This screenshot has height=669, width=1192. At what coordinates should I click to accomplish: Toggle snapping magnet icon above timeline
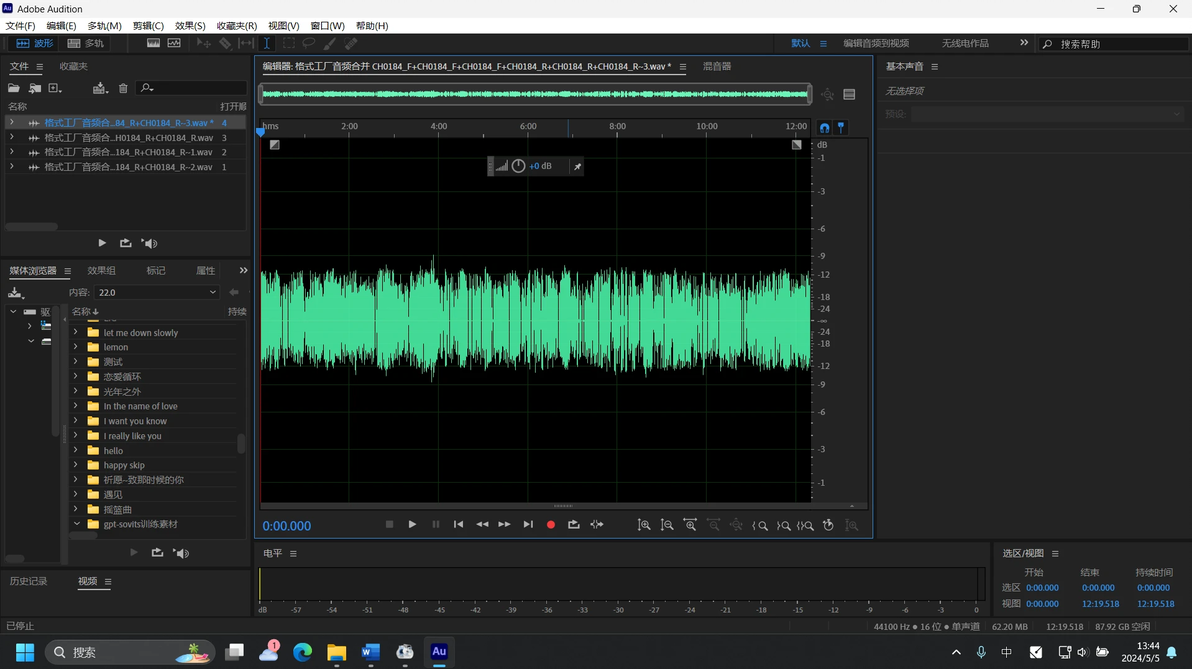click(x=824, y=128)
